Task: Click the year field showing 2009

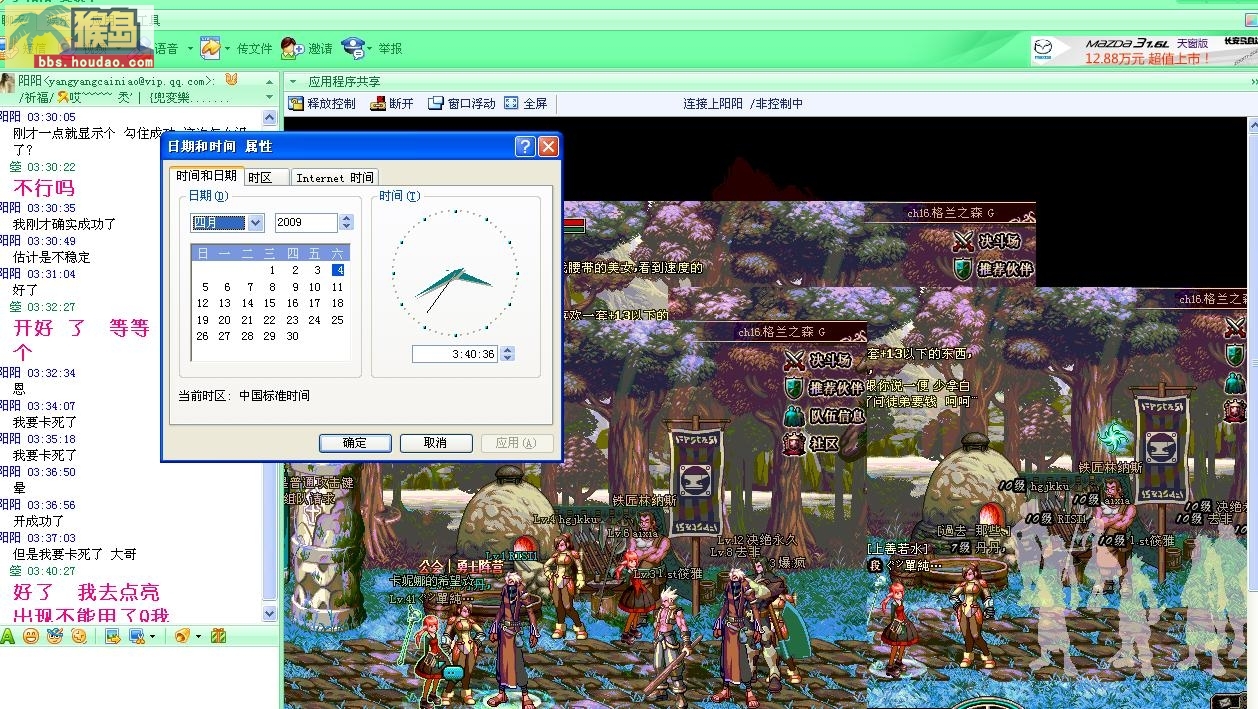Action: 306,223
